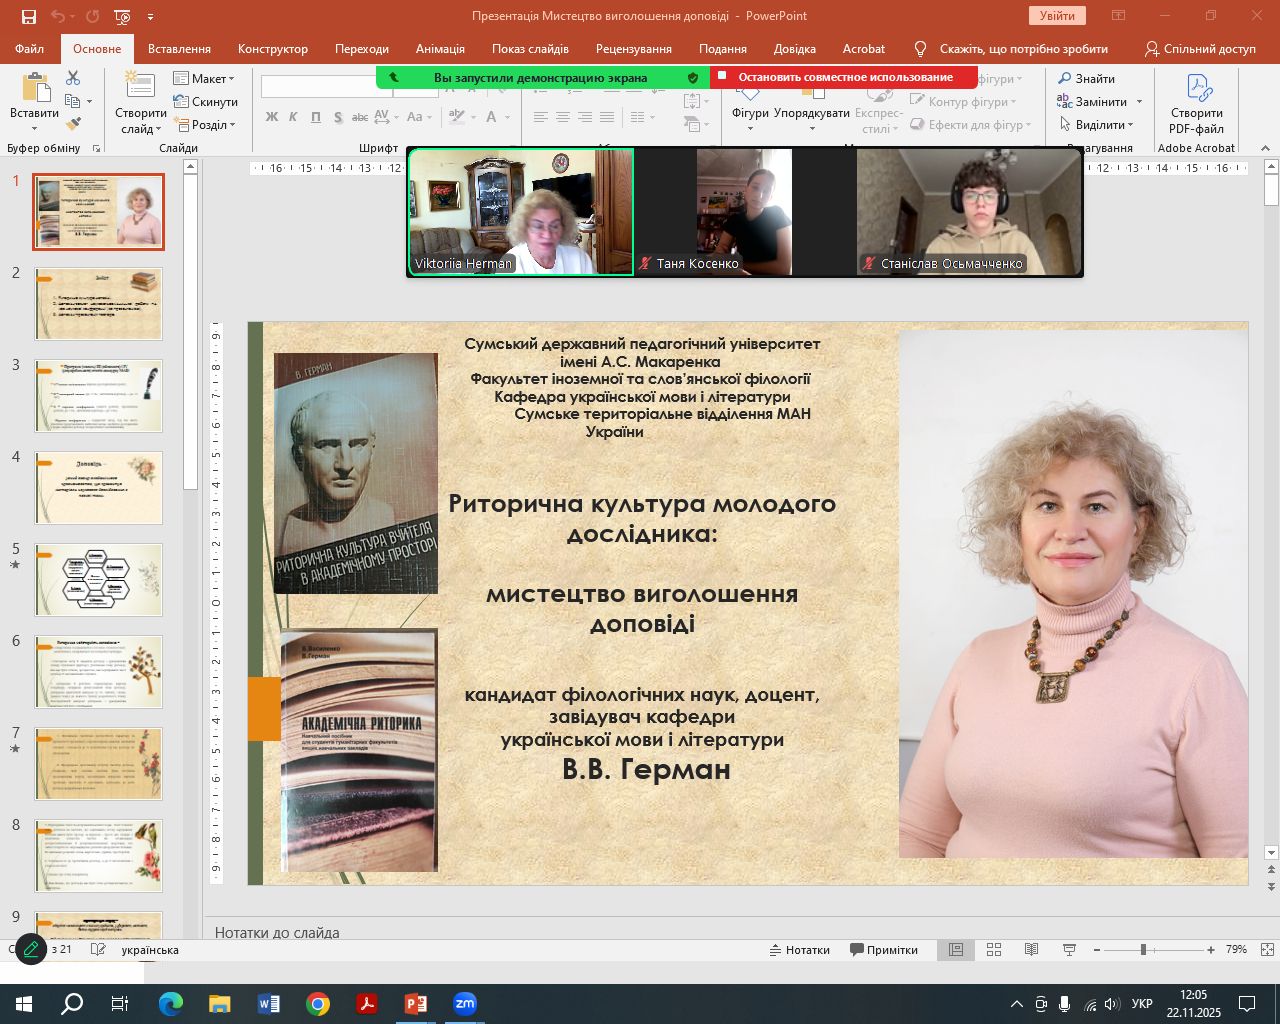Fit slide to current window icon
Viewport: 1280px width, 1024px height.
coord(1267,949)
